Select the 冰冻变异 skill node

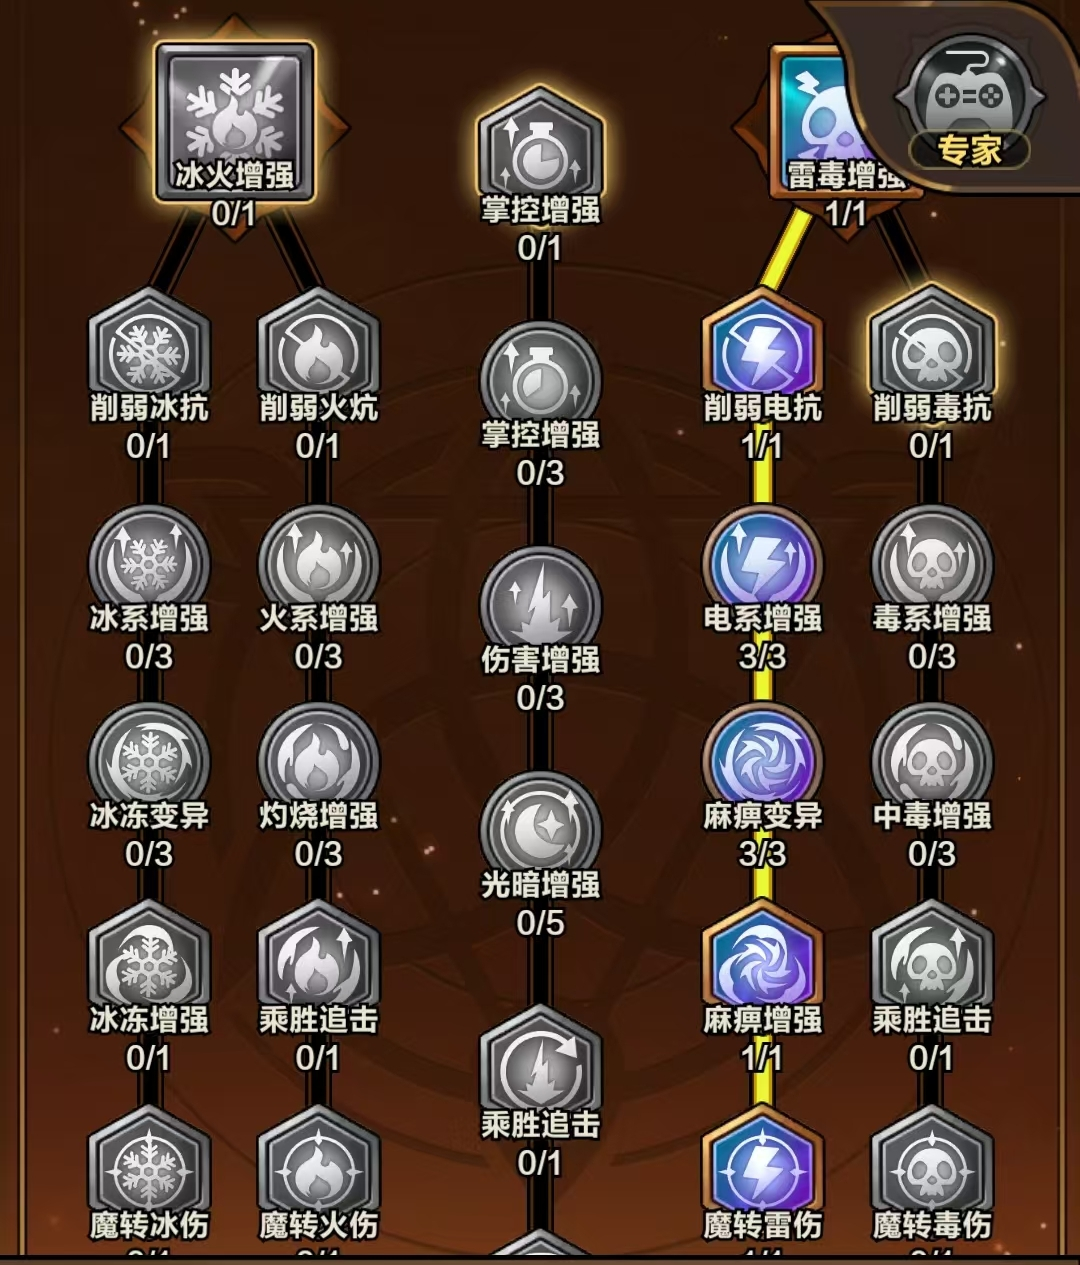click(149, 760)
